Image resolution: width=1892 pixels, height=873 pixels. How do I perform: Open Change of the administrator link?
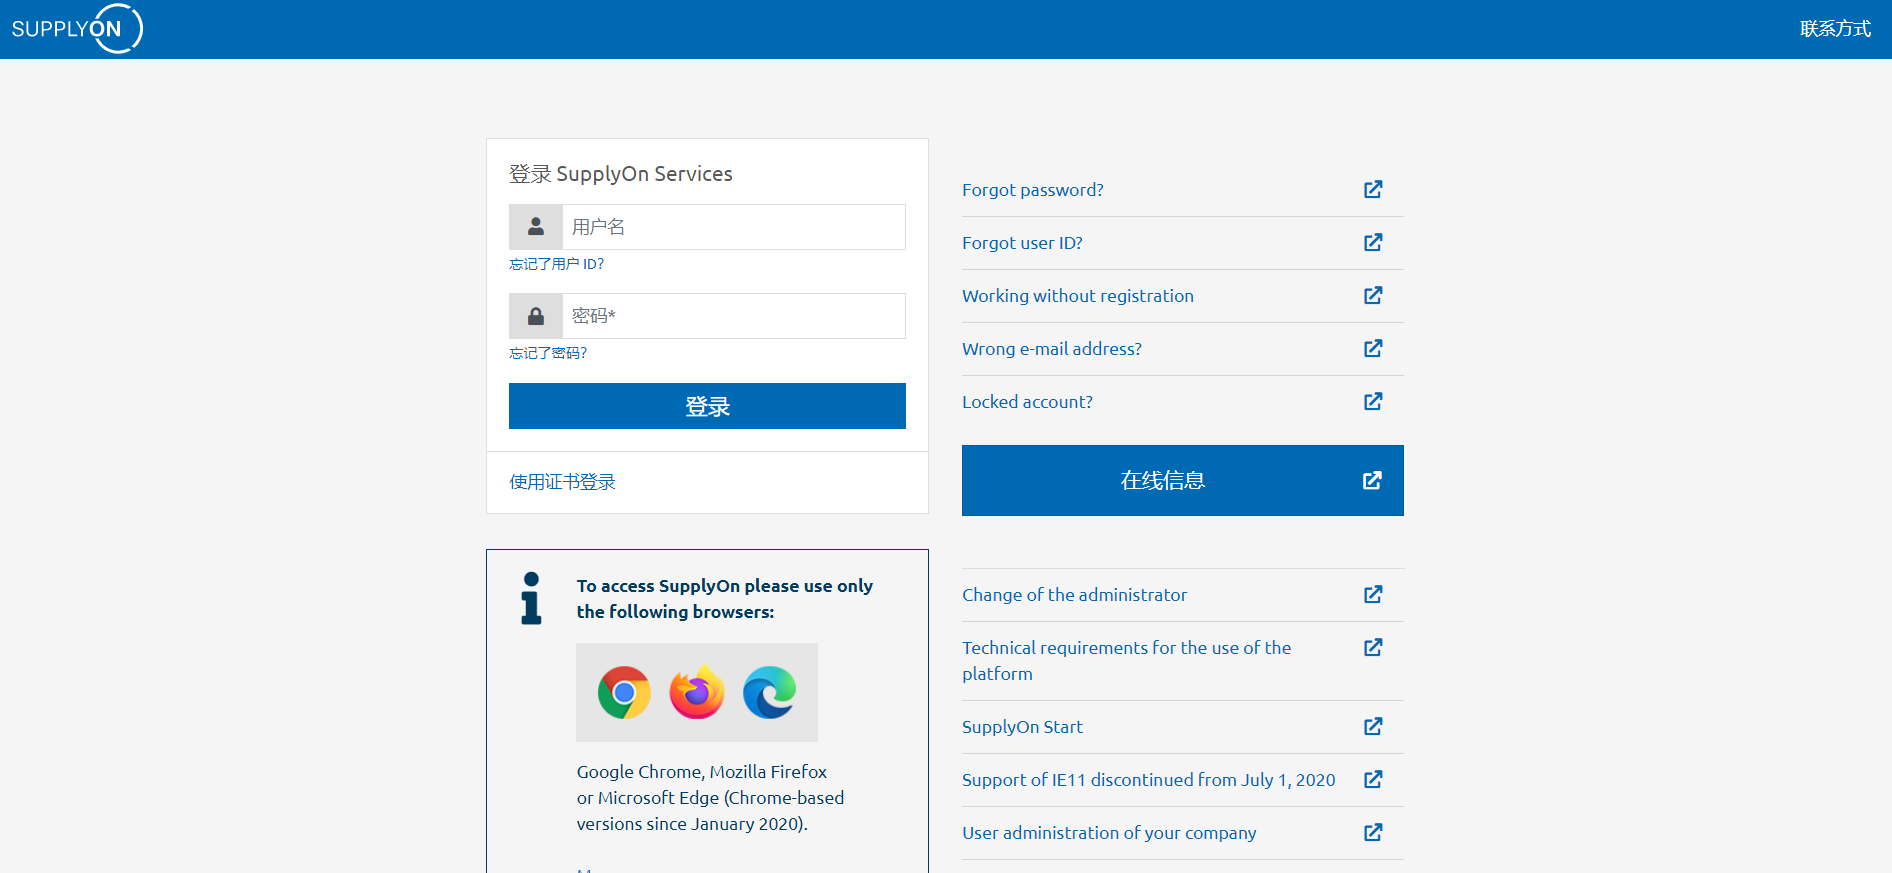tap(1074, 595)
